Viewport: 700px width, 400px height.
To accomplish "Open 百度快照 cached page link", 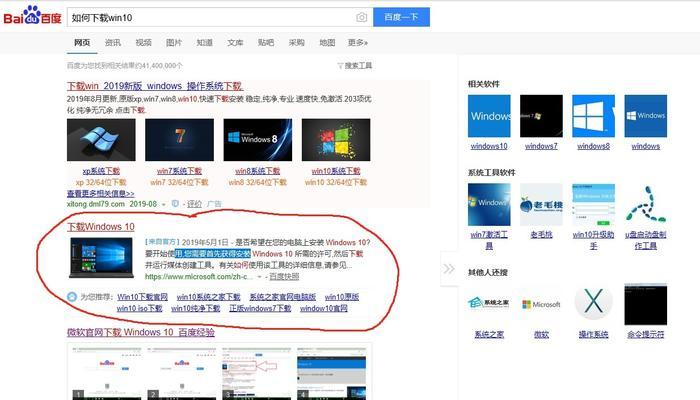I will click(x=284, y=277).
